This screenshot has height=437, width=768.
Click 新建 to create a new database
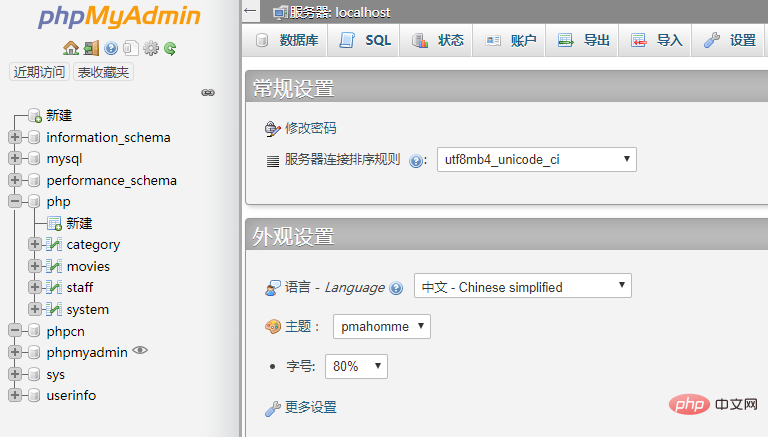[59, 116]
